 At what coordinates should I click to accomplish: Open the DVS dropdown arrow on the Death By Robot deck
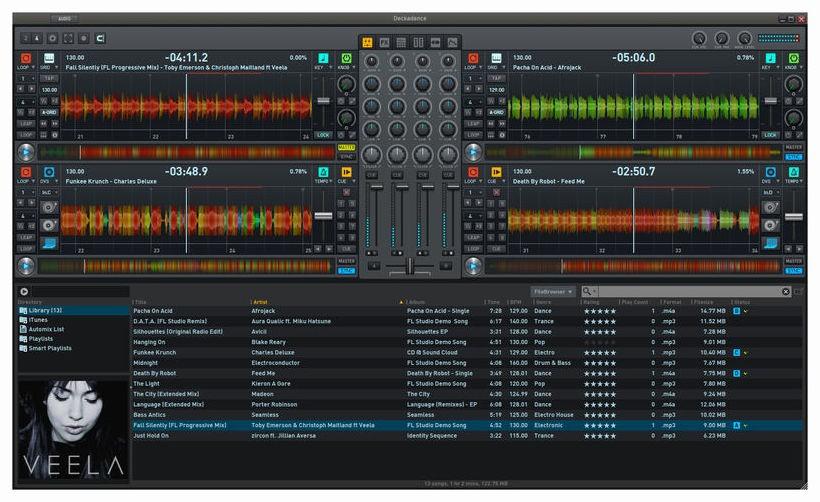coord(778,181)
